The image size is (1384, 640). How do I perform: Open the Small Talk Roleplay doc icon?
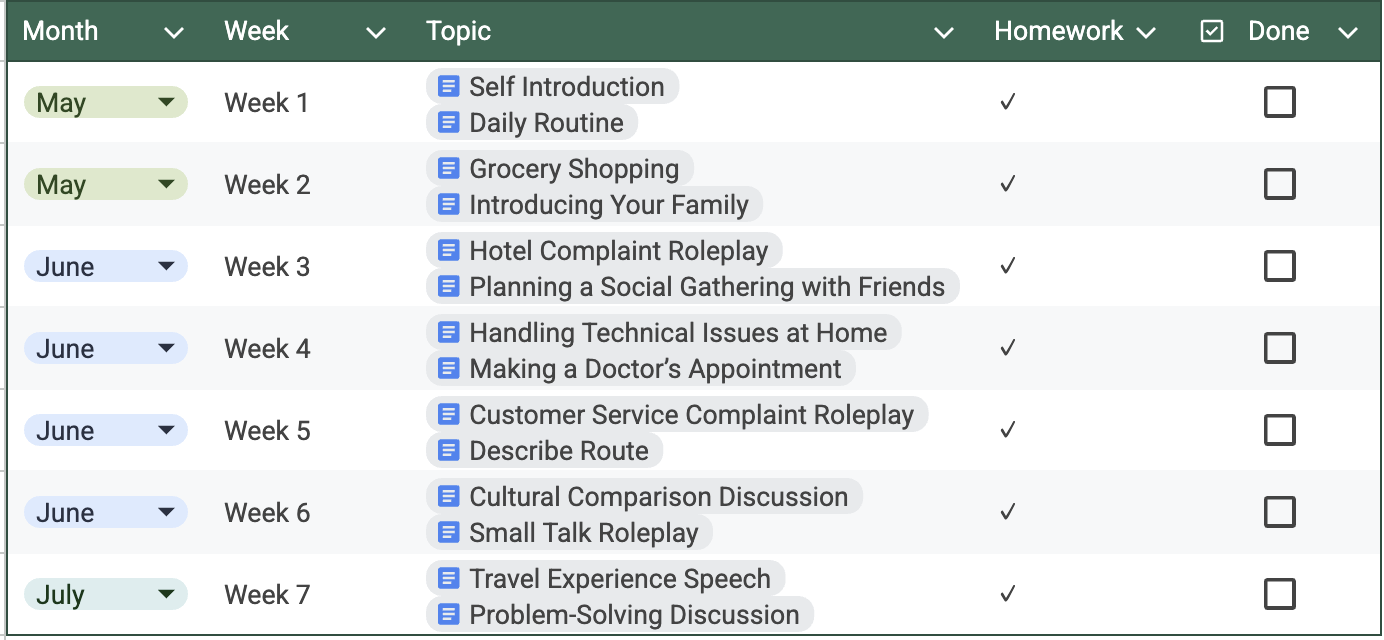[x=449, y=533]
